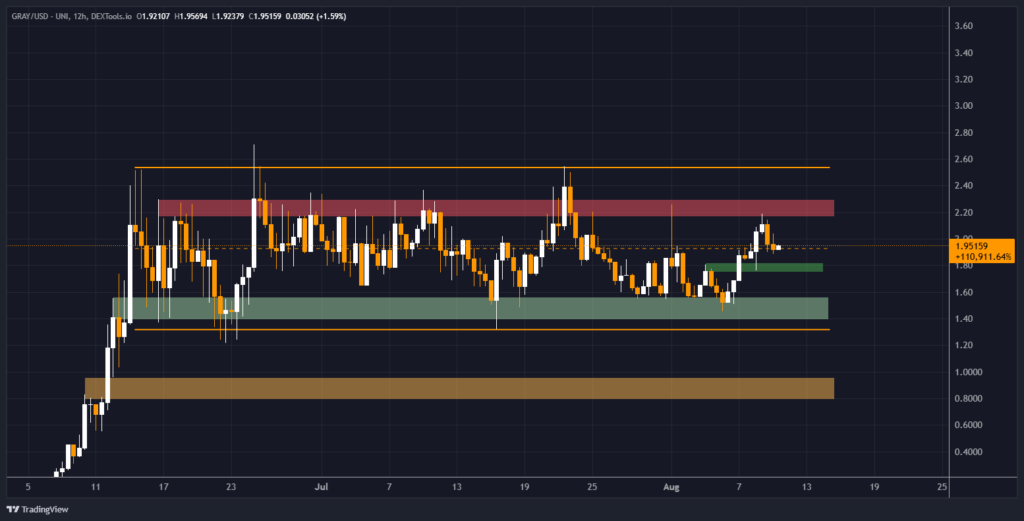Viewport: 1024px width, 521px height.
Task: Select the most recent candle on the chart
Action: pos(776,248)
